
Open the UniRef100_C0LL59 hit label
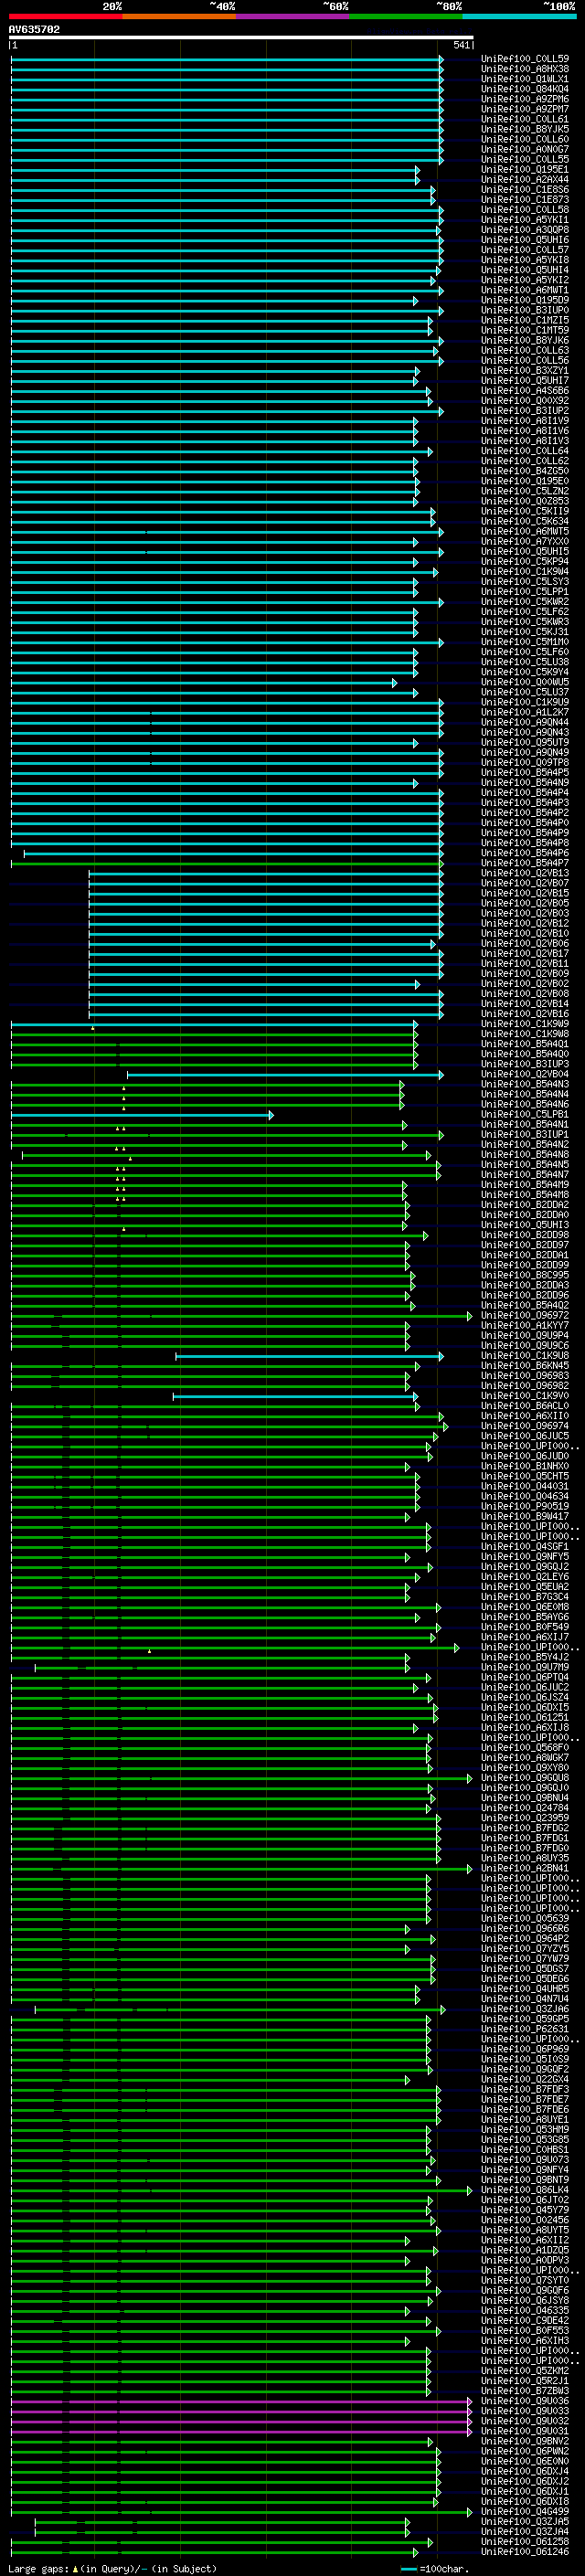click(x=525, y=59)
